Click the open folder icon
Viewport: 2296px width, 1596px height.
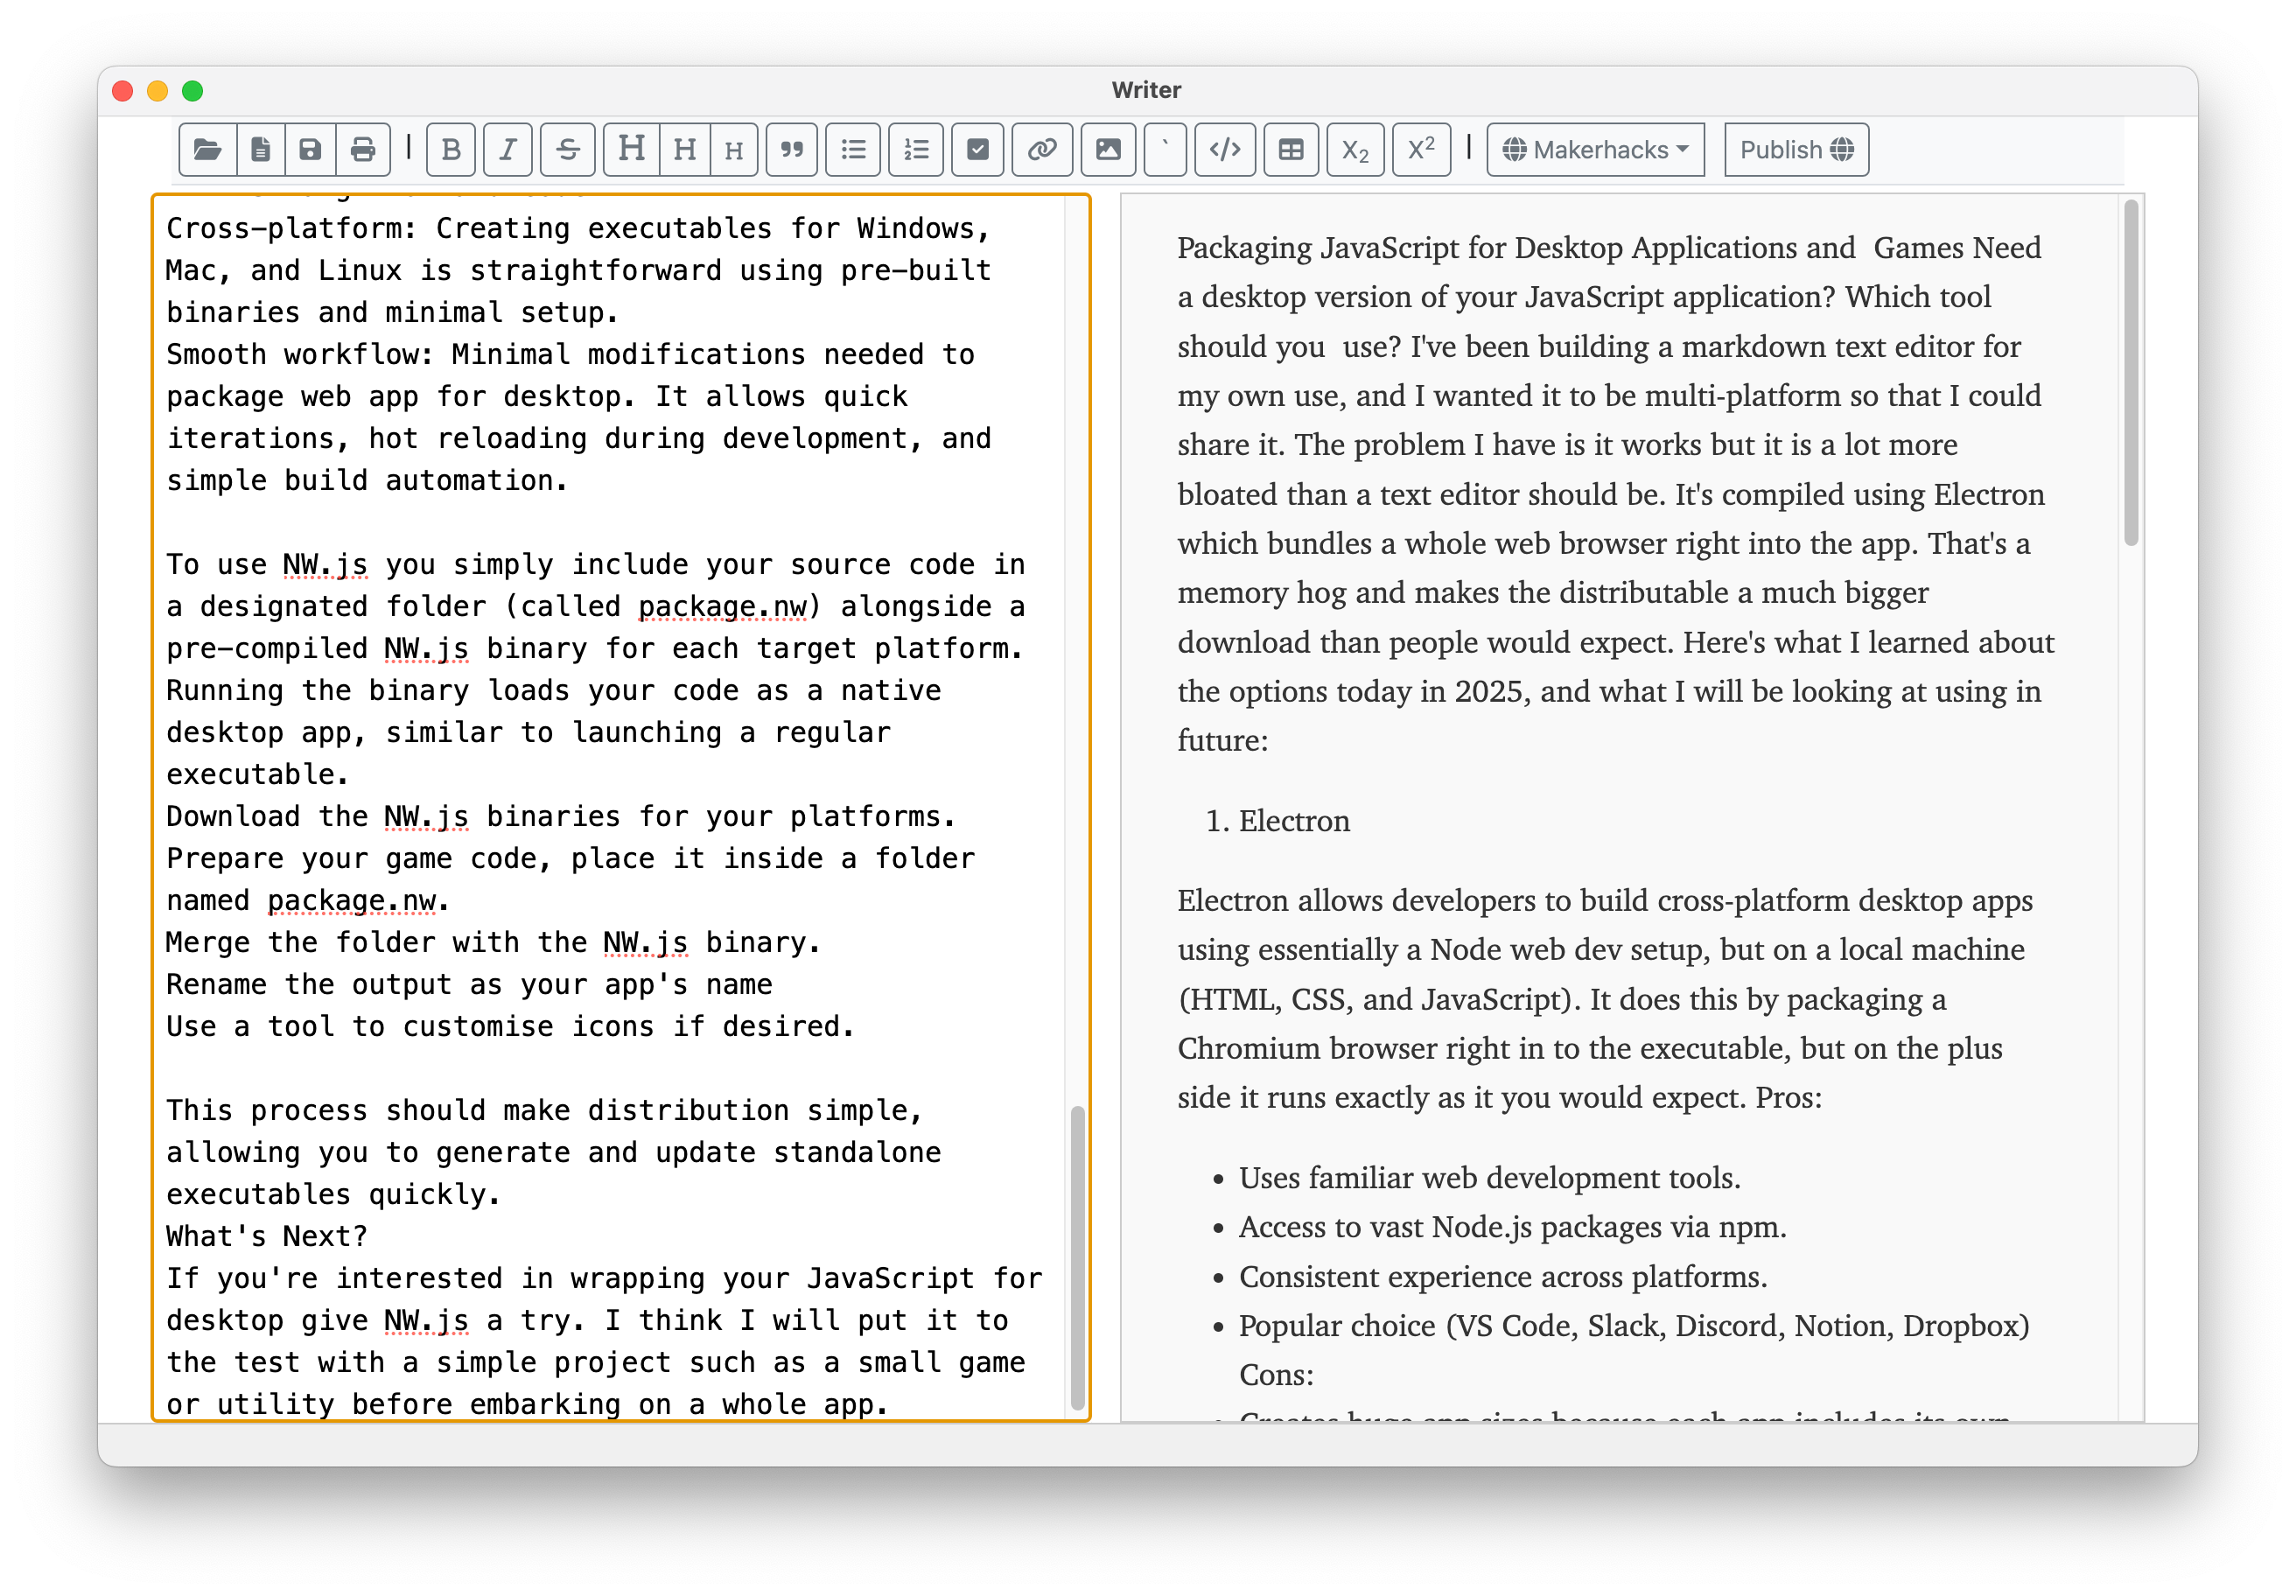207,150
